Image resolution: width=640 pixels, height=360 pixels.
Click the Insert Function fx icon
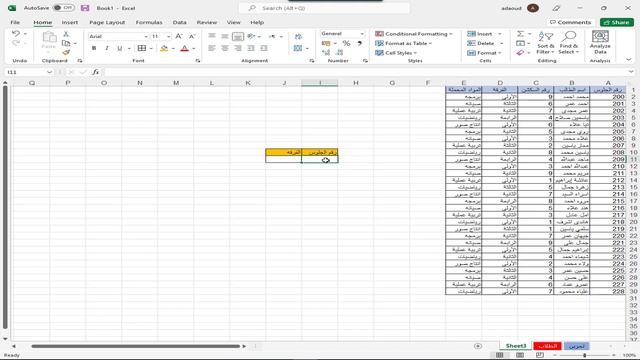96,72
